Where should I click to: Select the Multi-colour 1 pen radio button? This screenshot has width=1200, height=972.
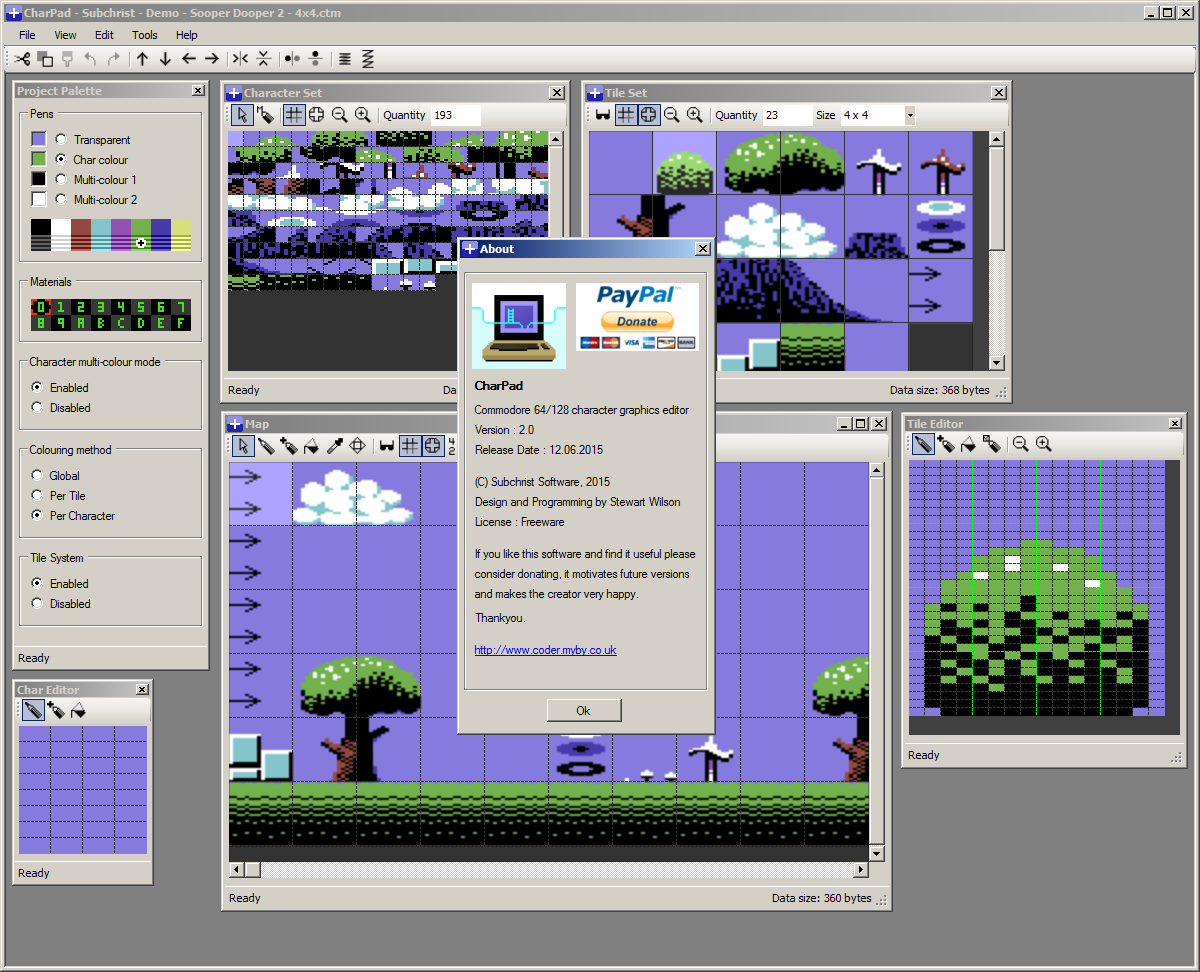pyautogui.click(x=61, y=179)
